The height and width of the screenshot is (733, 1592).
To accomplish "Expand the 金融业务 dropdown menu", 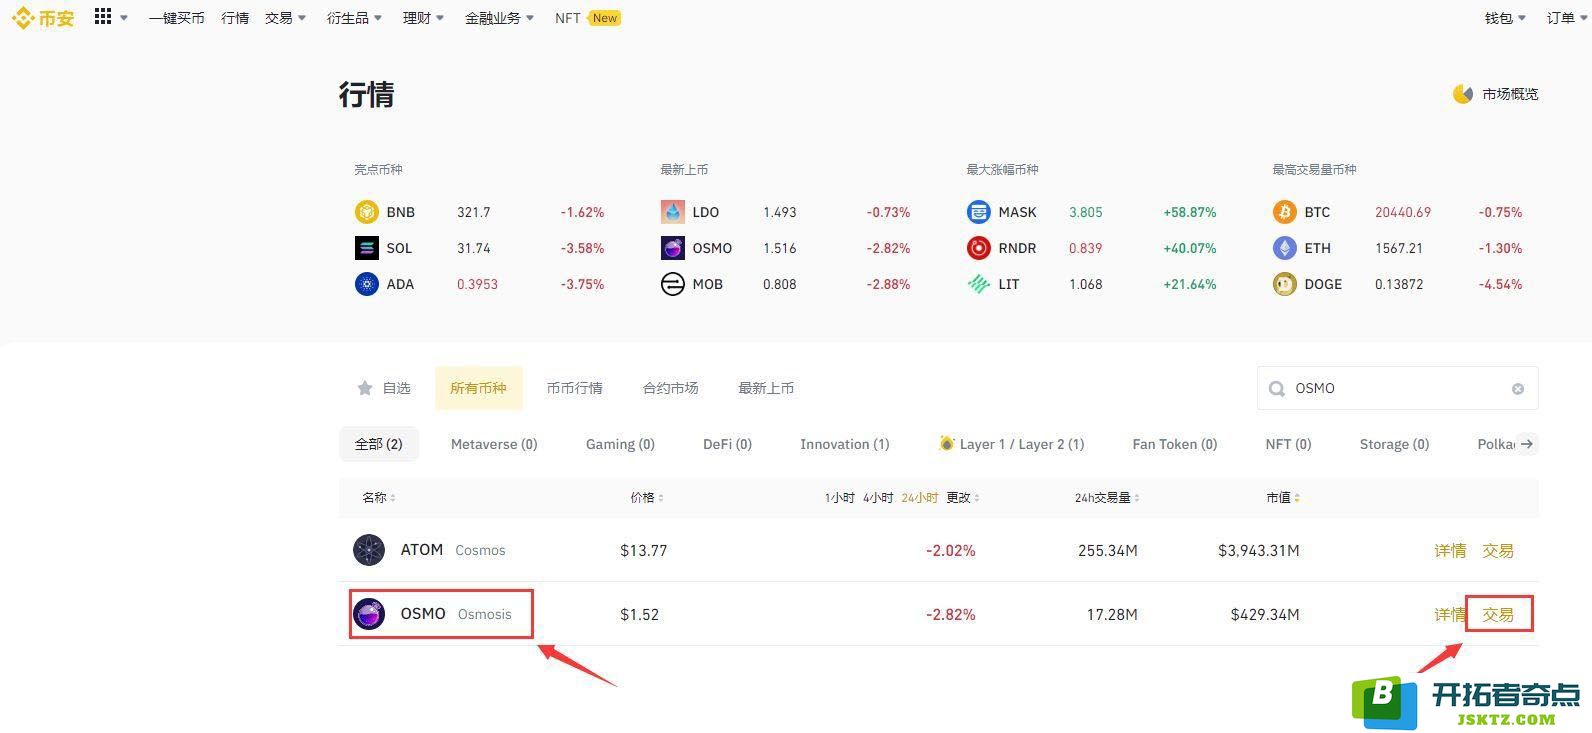I will (500, 18).
